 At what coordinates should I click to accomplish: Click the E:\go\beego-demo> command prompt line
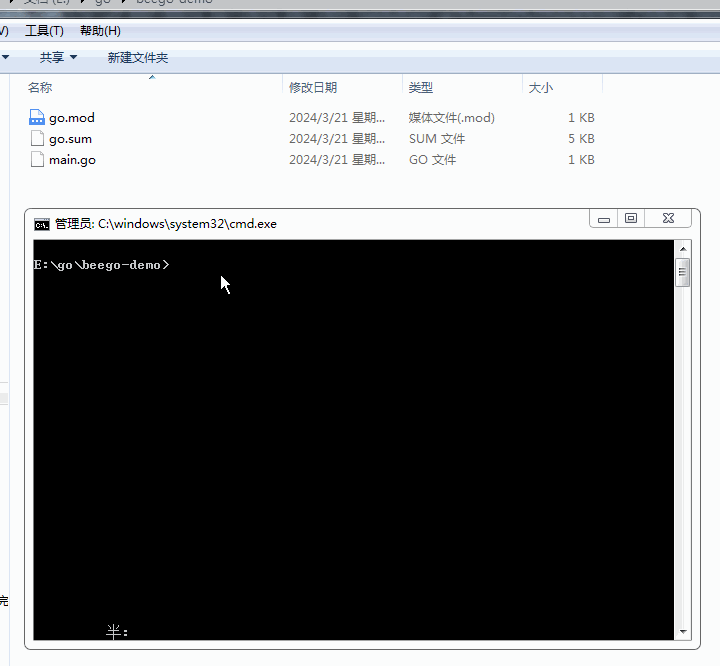pyautogui.click(x=101, y=265)
